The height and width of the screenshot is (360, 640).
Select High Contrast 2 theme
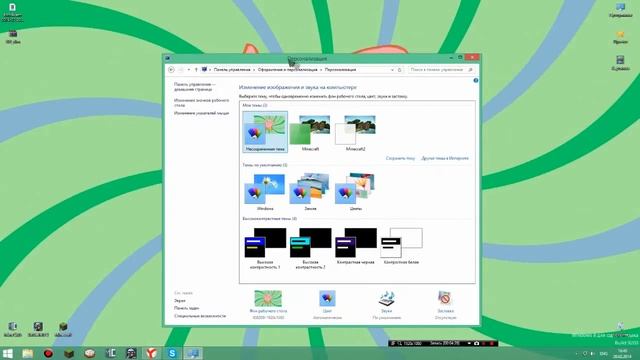point(310,248)
